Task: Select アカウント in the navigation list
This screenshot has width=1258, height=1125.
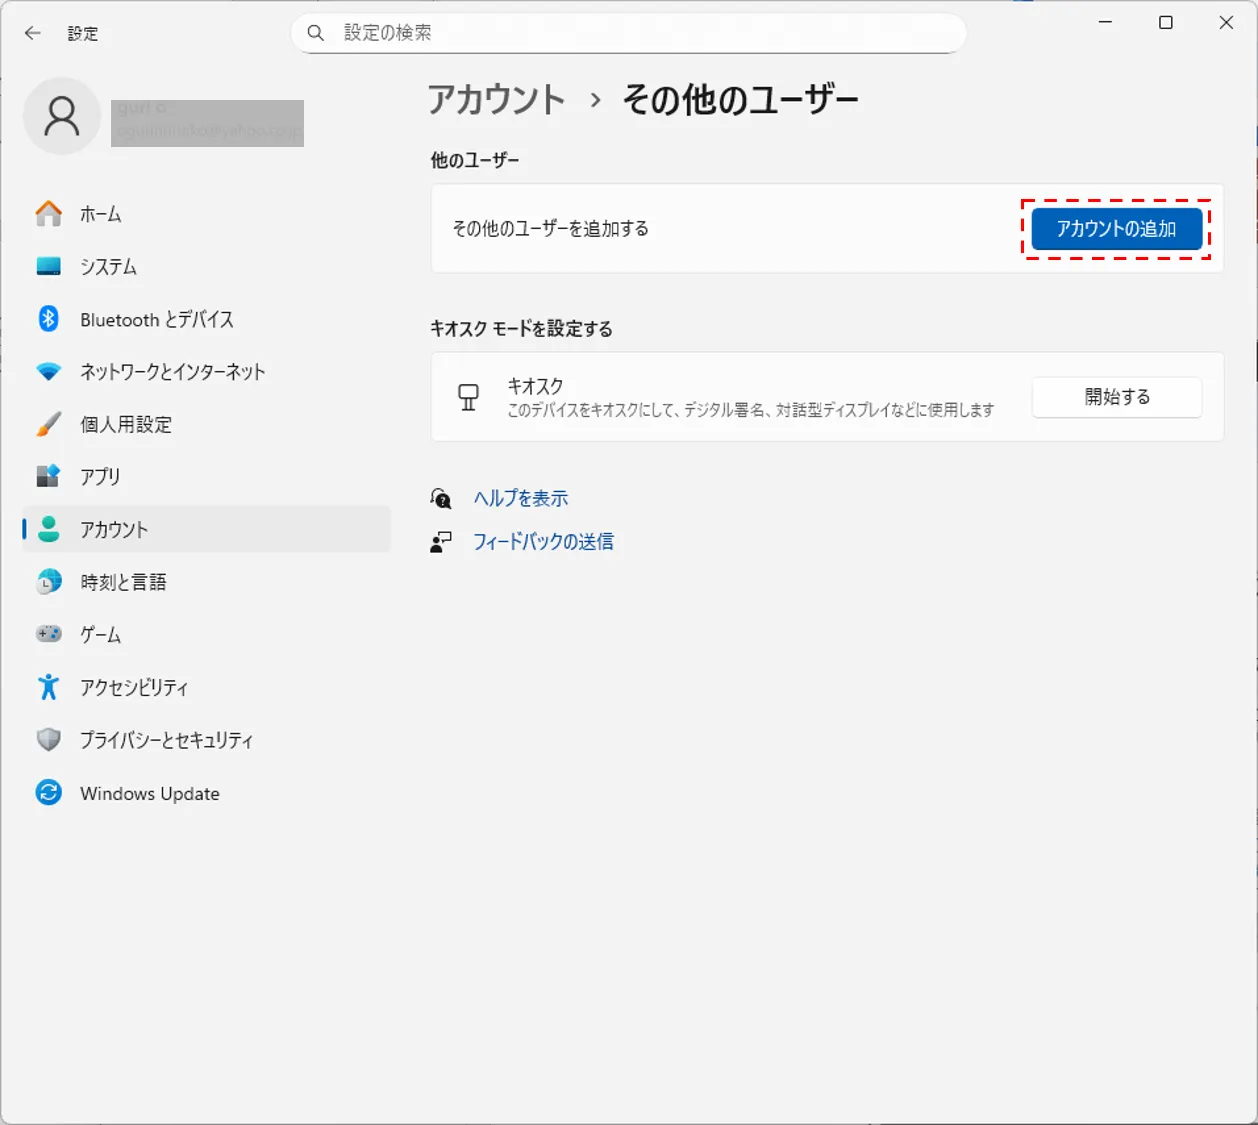Action: [114, 529]
